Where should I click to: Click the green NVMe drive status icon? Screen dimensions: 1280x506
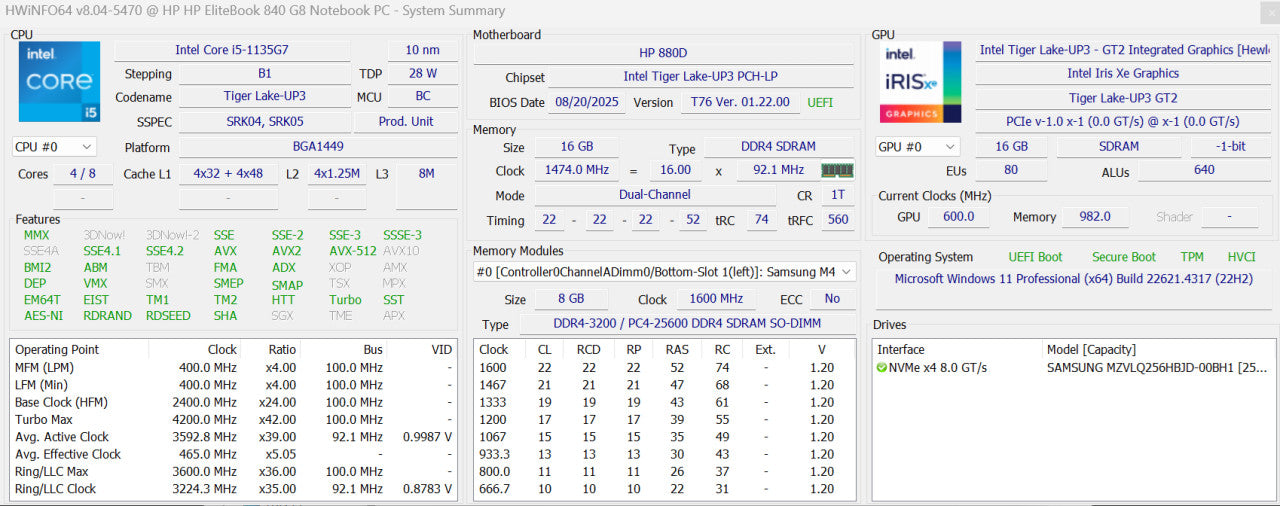click(x=882, y=368)
